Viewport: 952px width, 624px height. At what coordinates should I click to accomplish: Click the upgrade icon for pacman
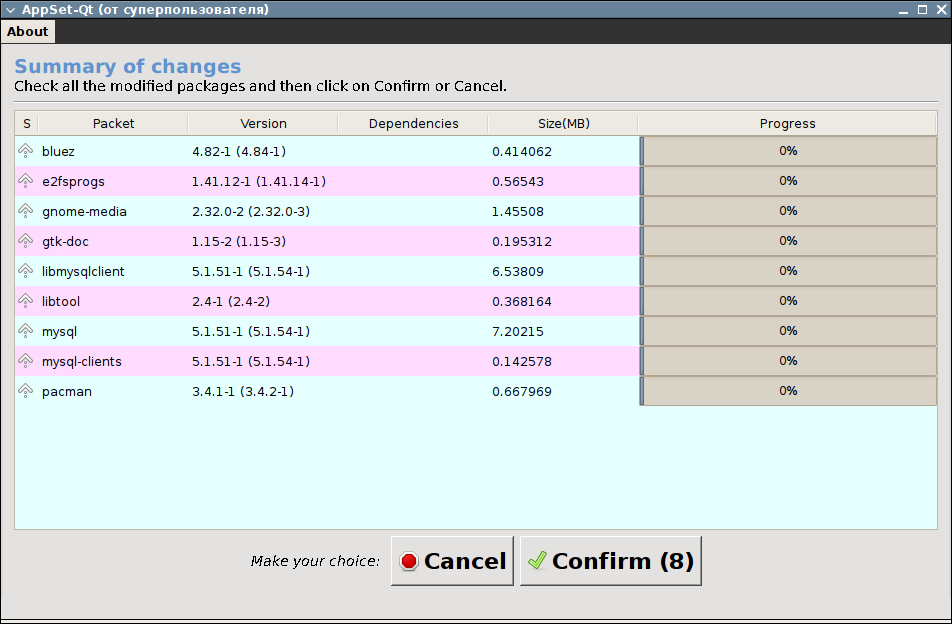26,391
